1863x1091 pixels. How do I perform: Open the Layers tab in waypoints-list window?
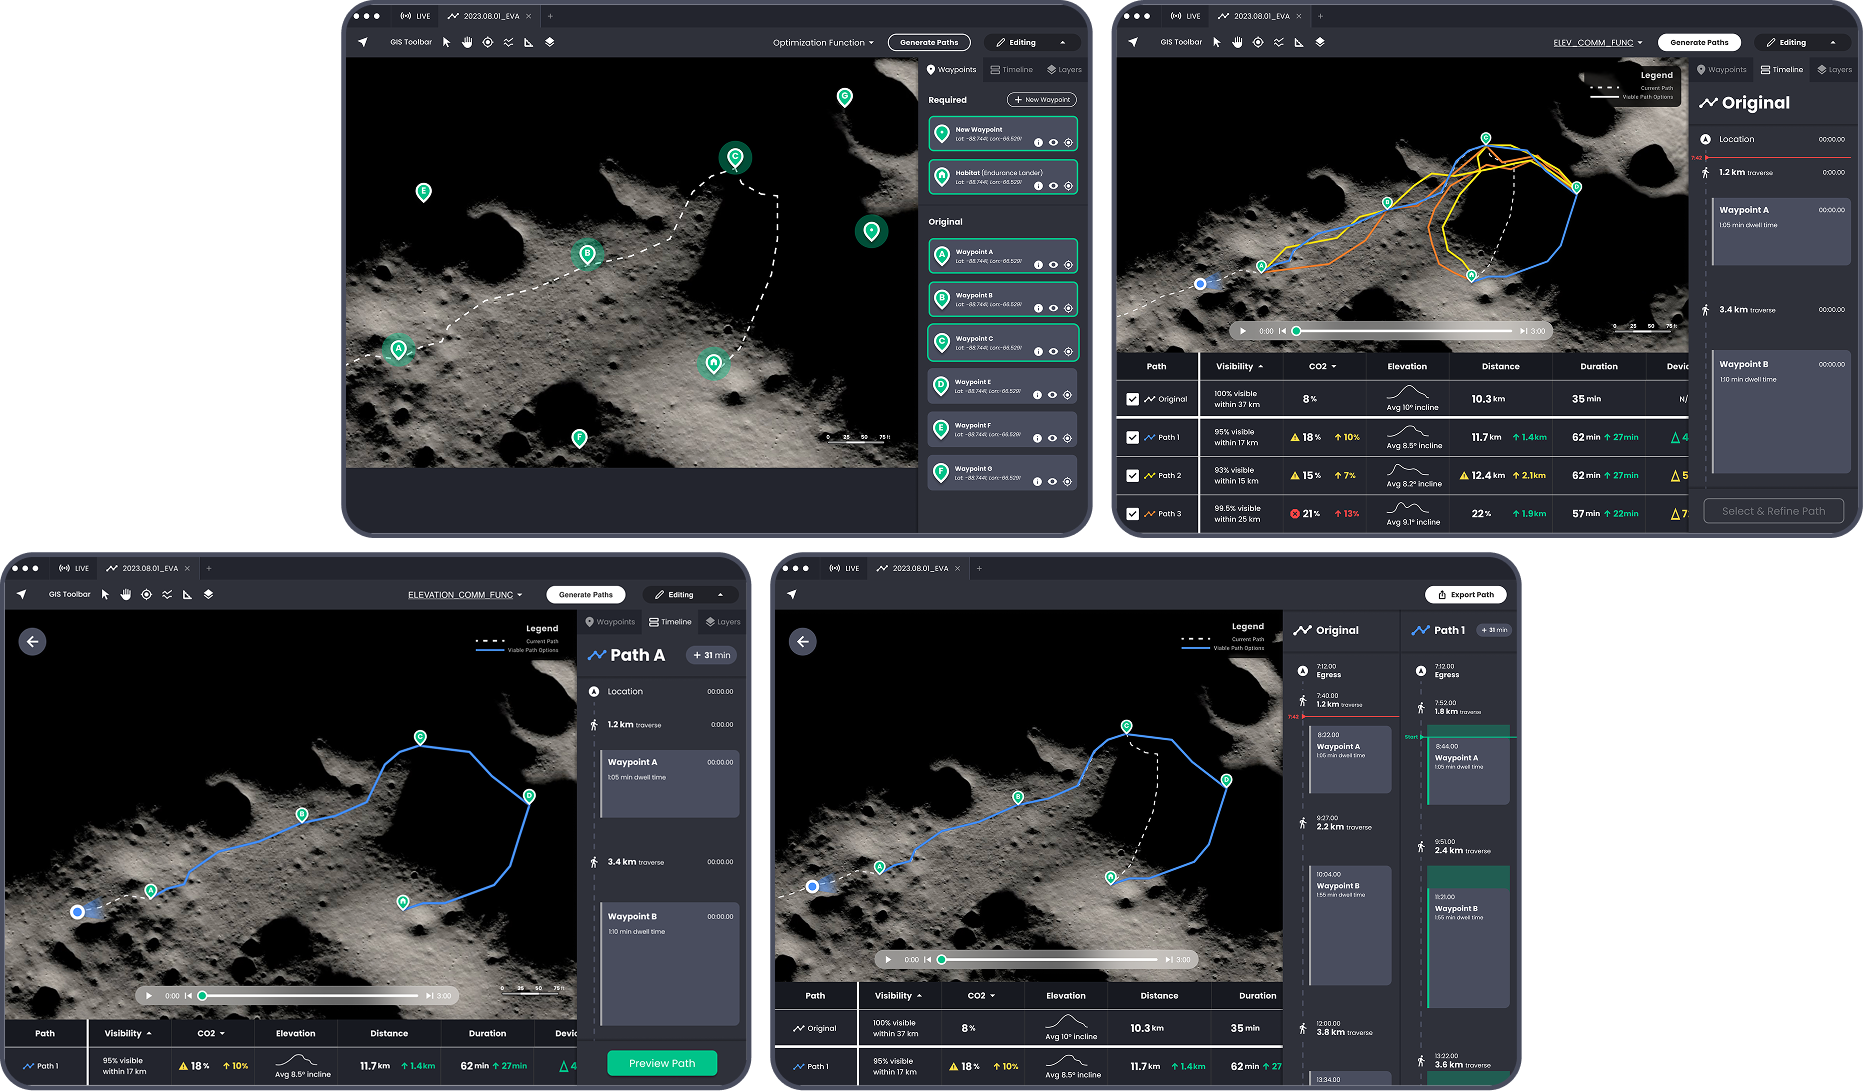[x=1064, y=70]
